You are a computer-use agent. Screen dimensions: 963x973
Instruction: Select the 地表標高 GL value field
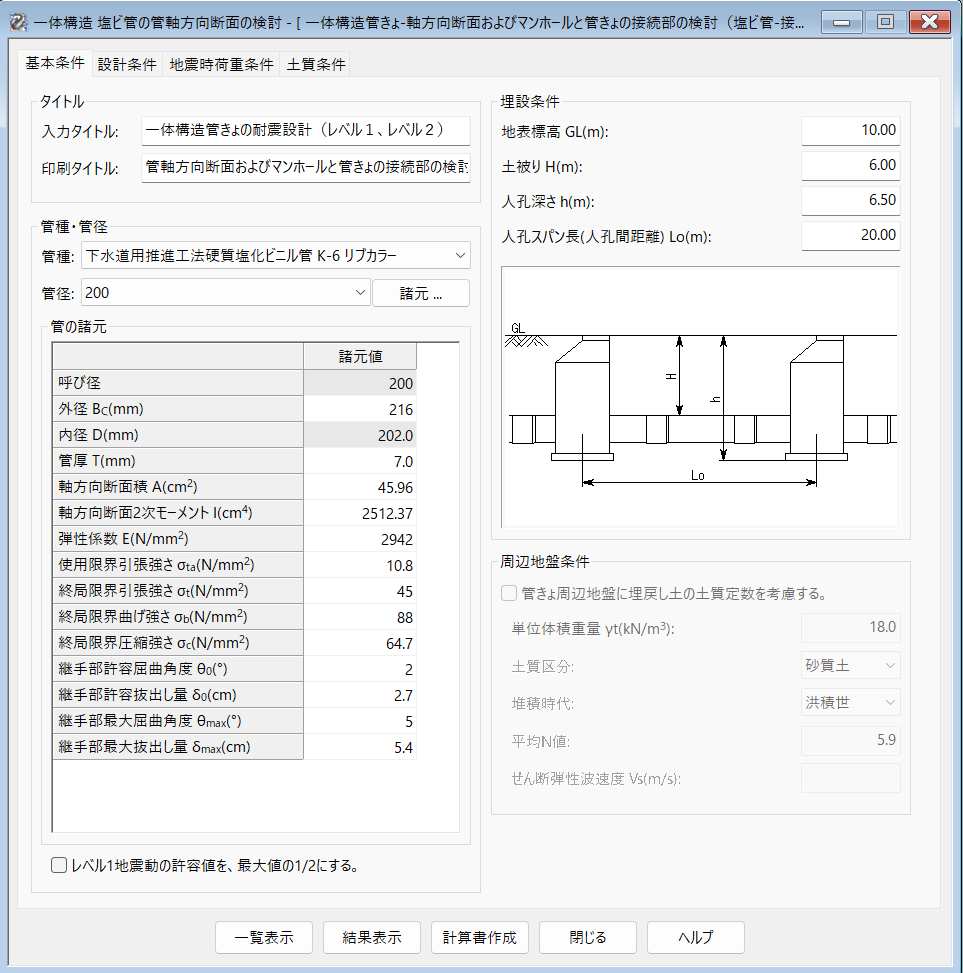coord(850,130)
